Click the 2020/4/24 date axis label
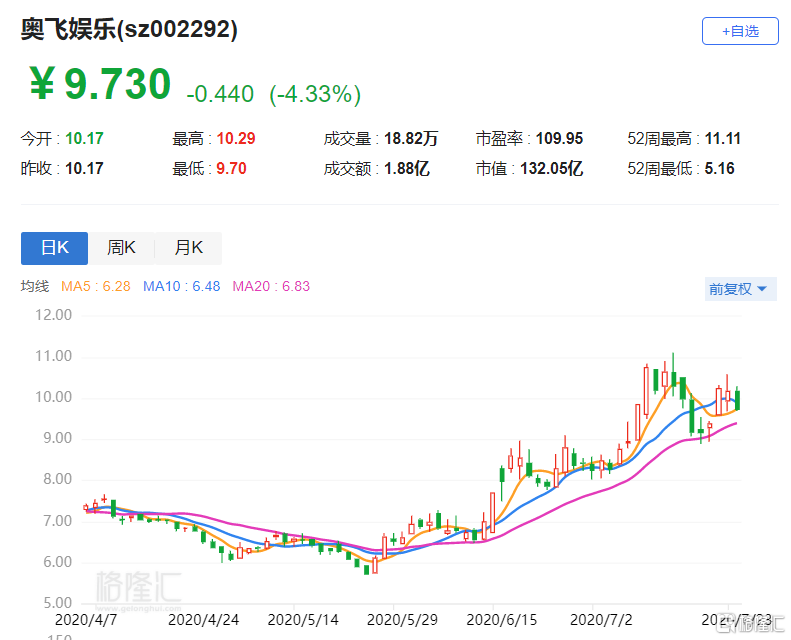 click(203, 620)
